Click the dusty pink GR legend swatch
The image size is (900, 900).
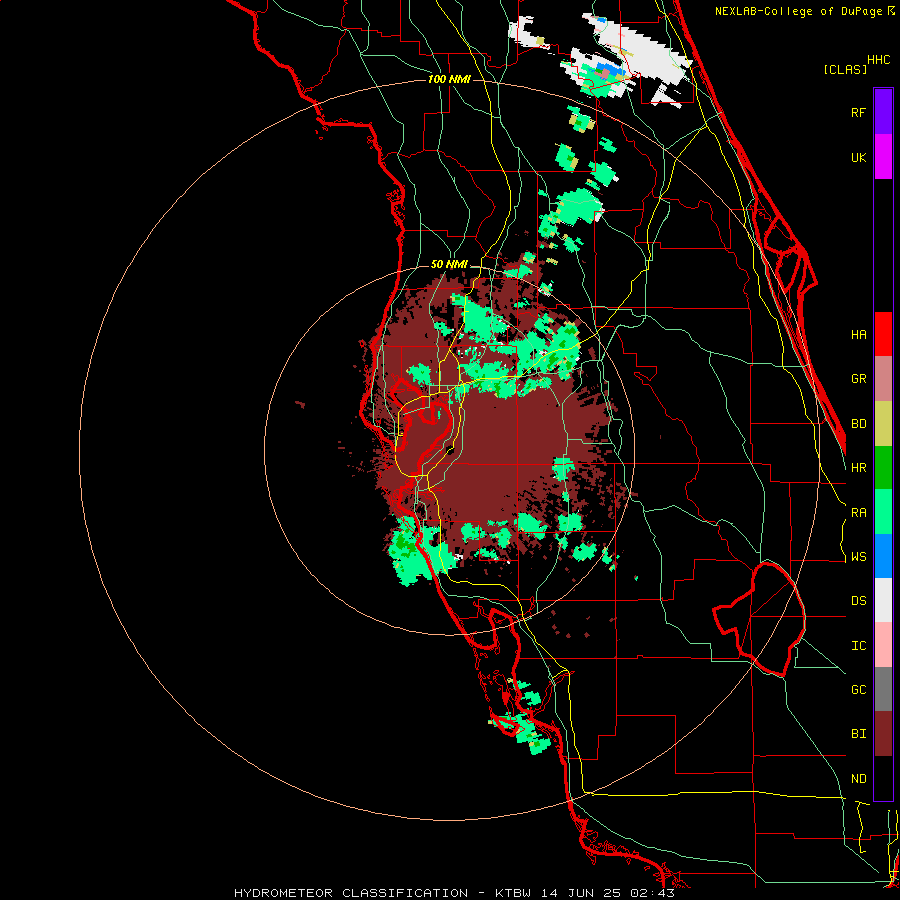click(x=883, y=379)
